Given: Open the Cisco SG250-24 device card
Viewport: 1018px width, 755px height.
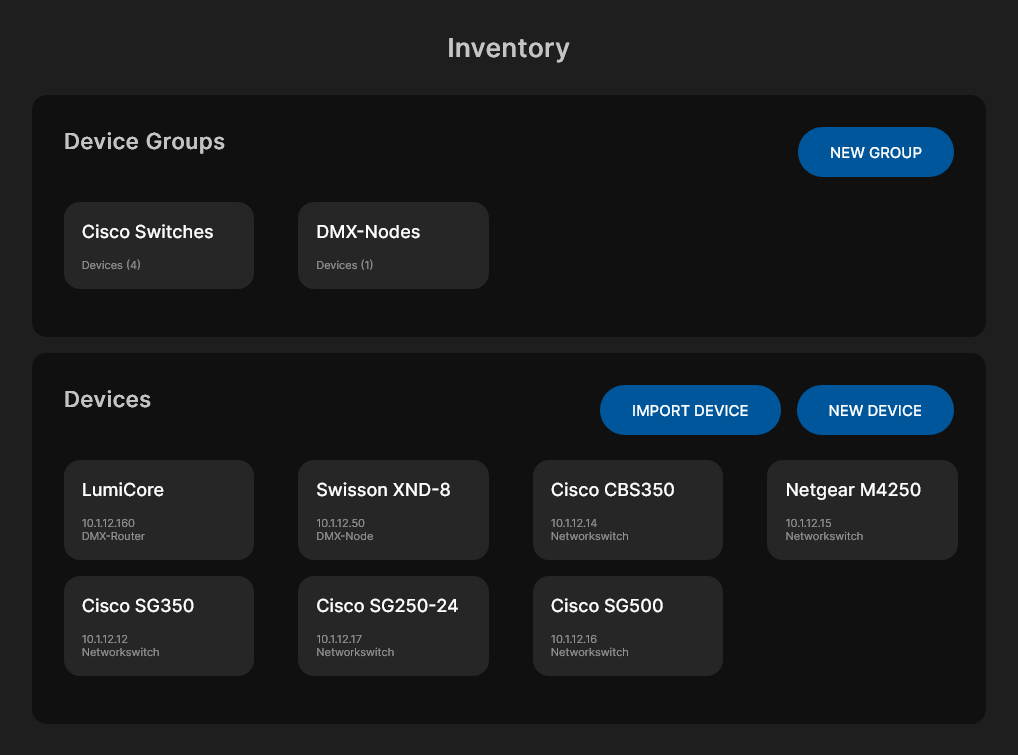Looking at the screenshot, I should point(393,625).
